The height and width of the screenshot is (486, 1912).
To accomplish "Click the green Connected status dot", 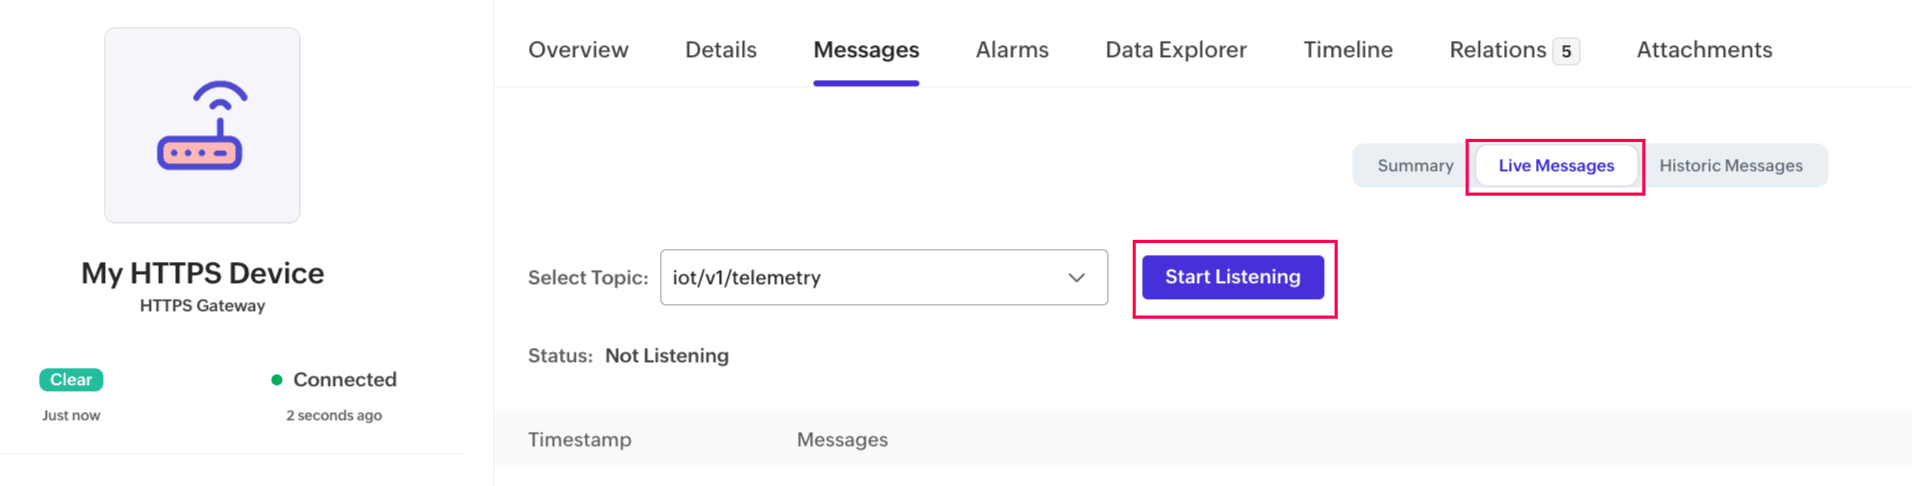I will pos(277,380).
